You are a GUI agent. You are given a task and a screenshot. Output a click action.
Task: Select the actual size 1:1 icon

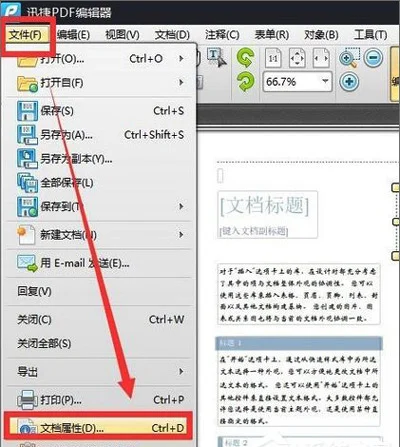pyautogui.click(x=273, y=58)
